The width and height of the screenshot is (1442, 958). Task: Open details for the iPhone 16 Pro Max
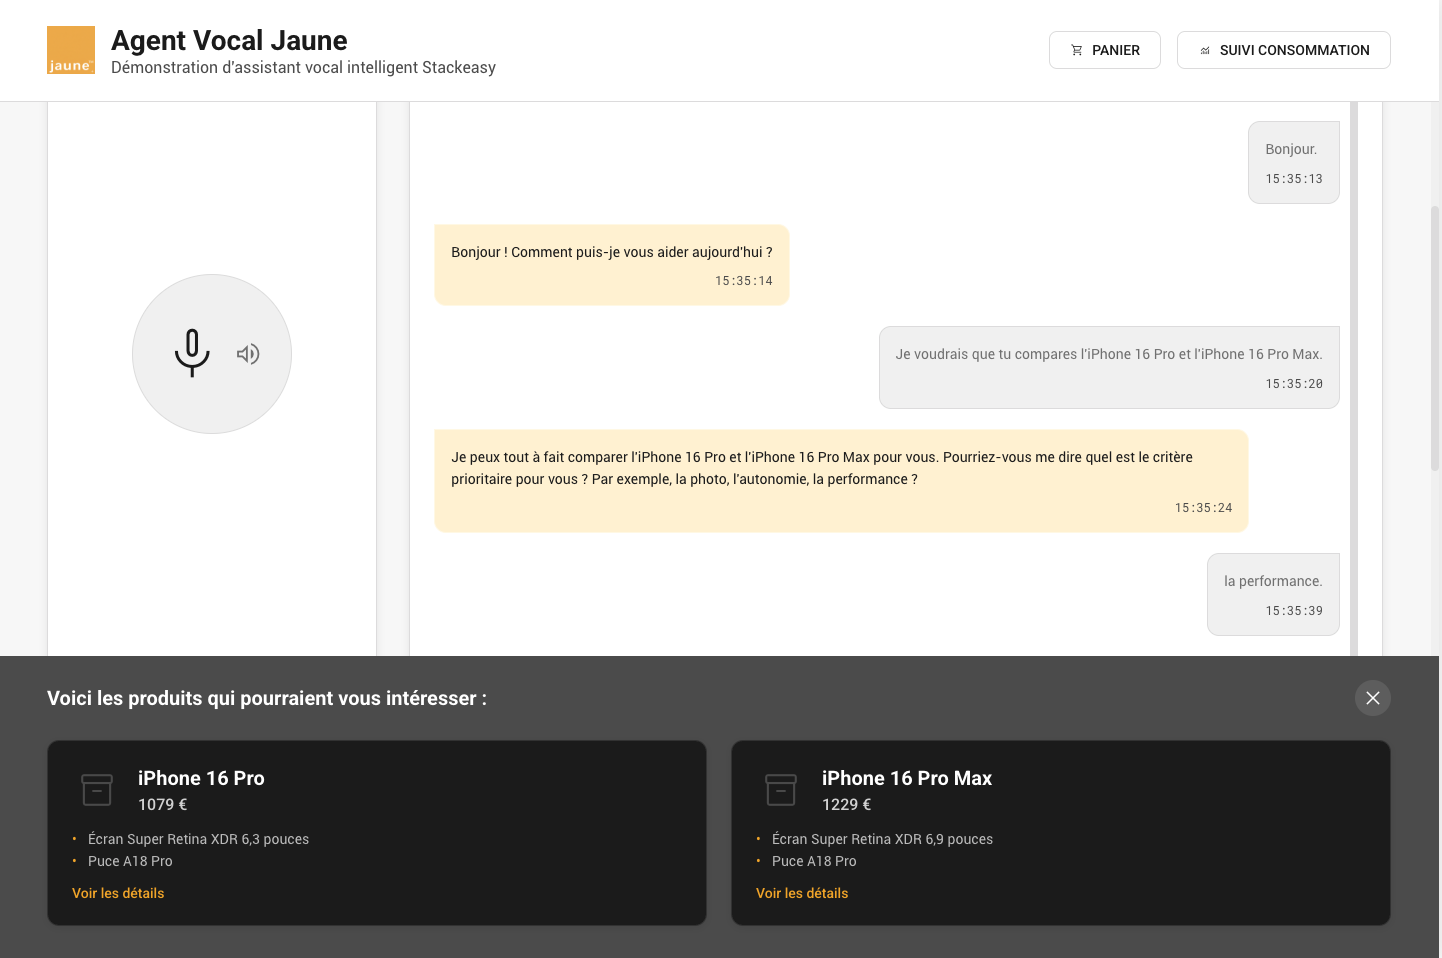(801, 893)
